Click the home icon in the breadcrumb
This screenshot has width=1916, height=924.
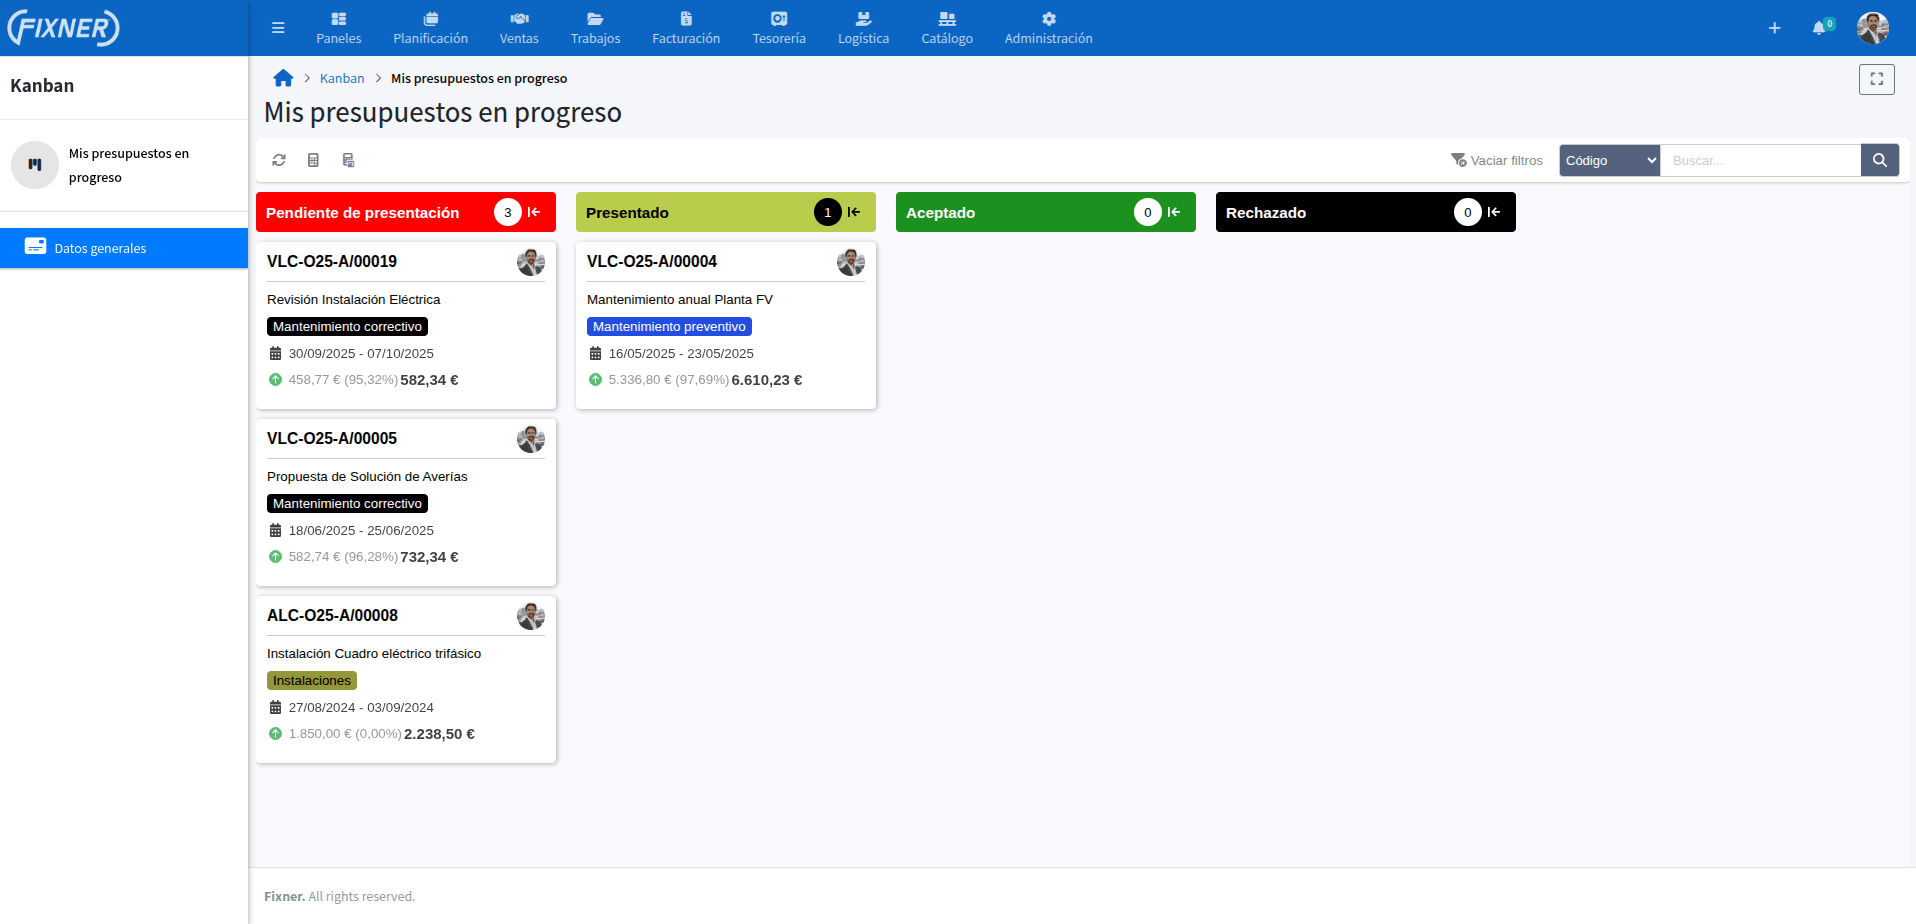tap(283, 78)
